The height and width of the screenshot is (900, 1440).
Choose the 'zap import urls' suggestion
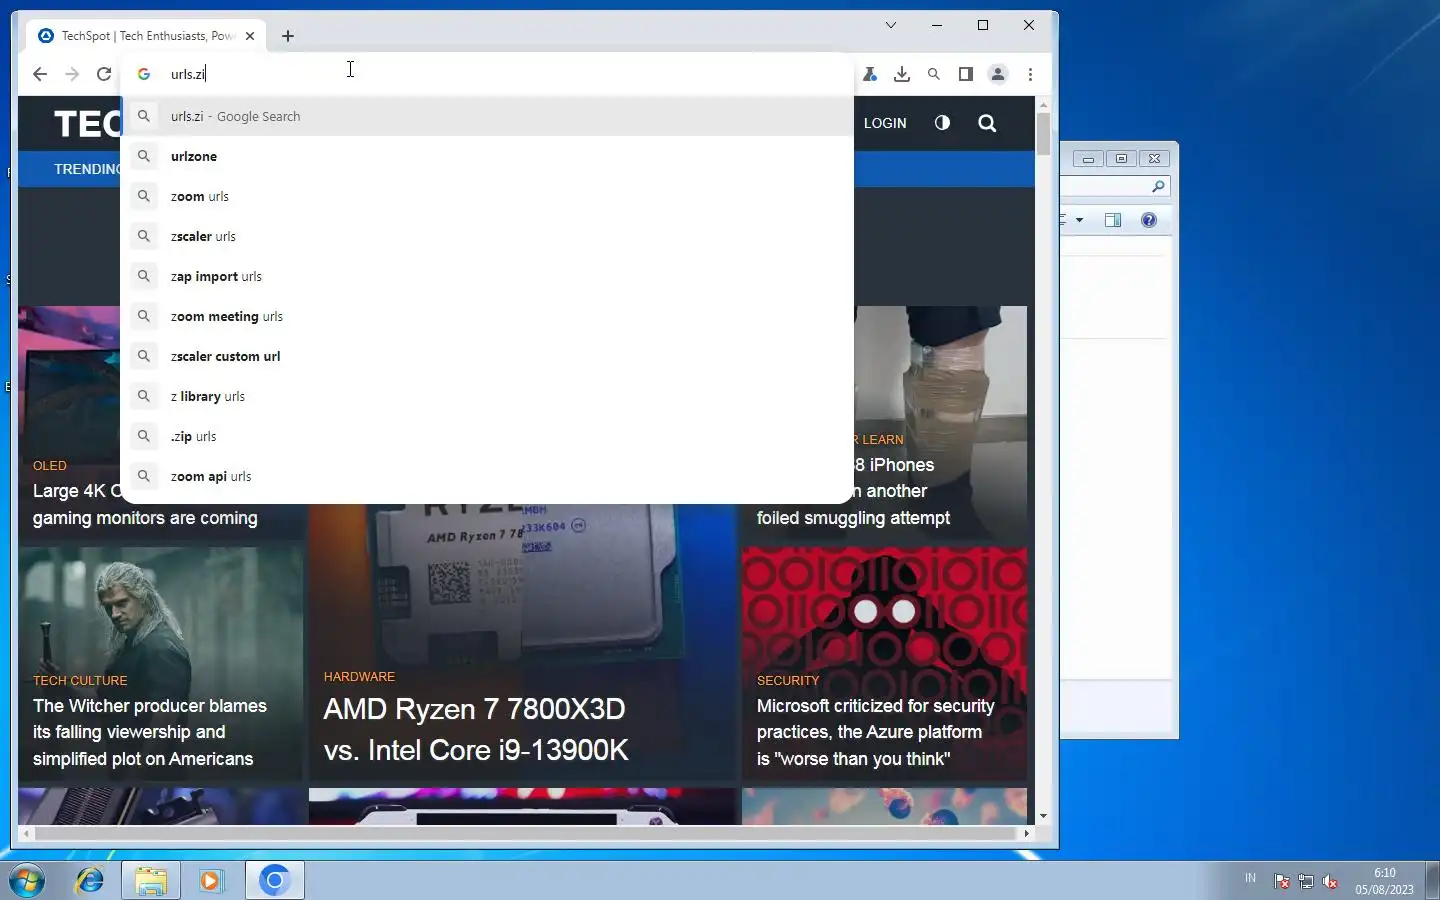[487, 276]
